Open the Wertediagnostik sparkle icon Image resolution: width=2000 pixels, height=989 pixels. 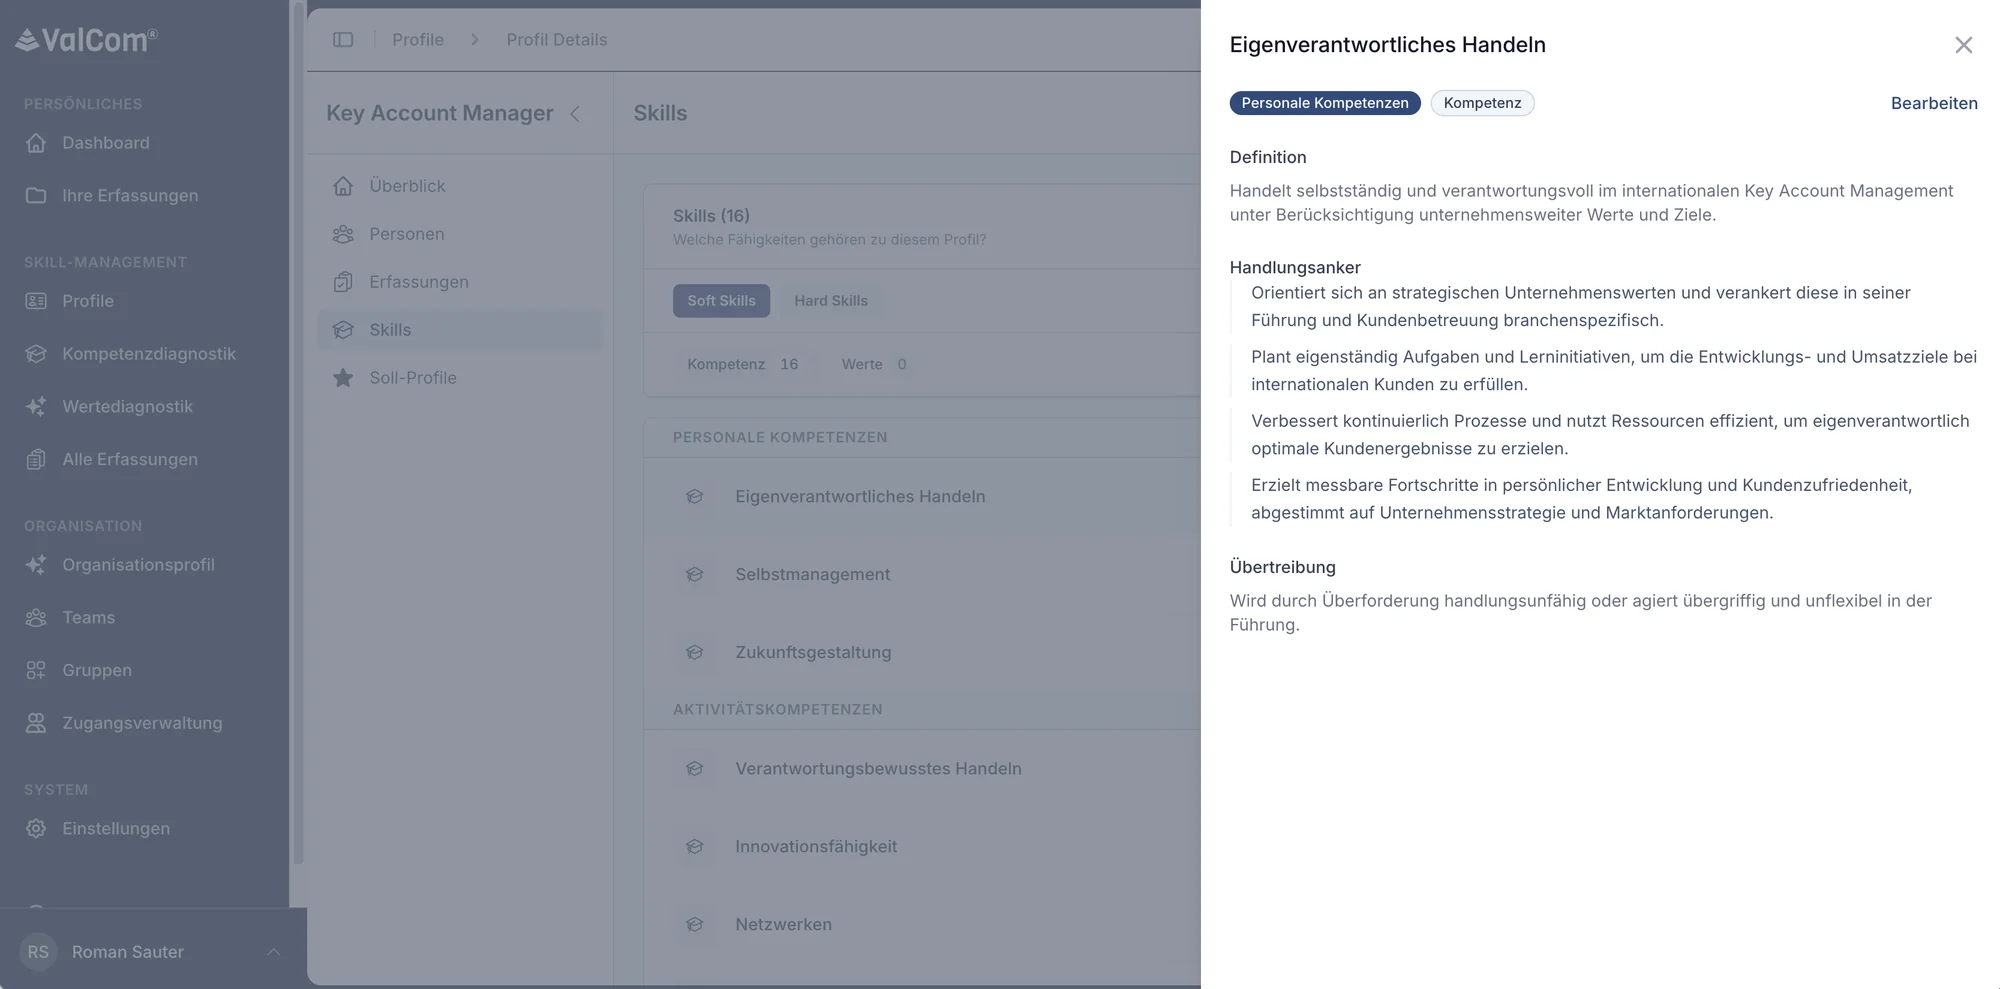[x=36, y=406]
